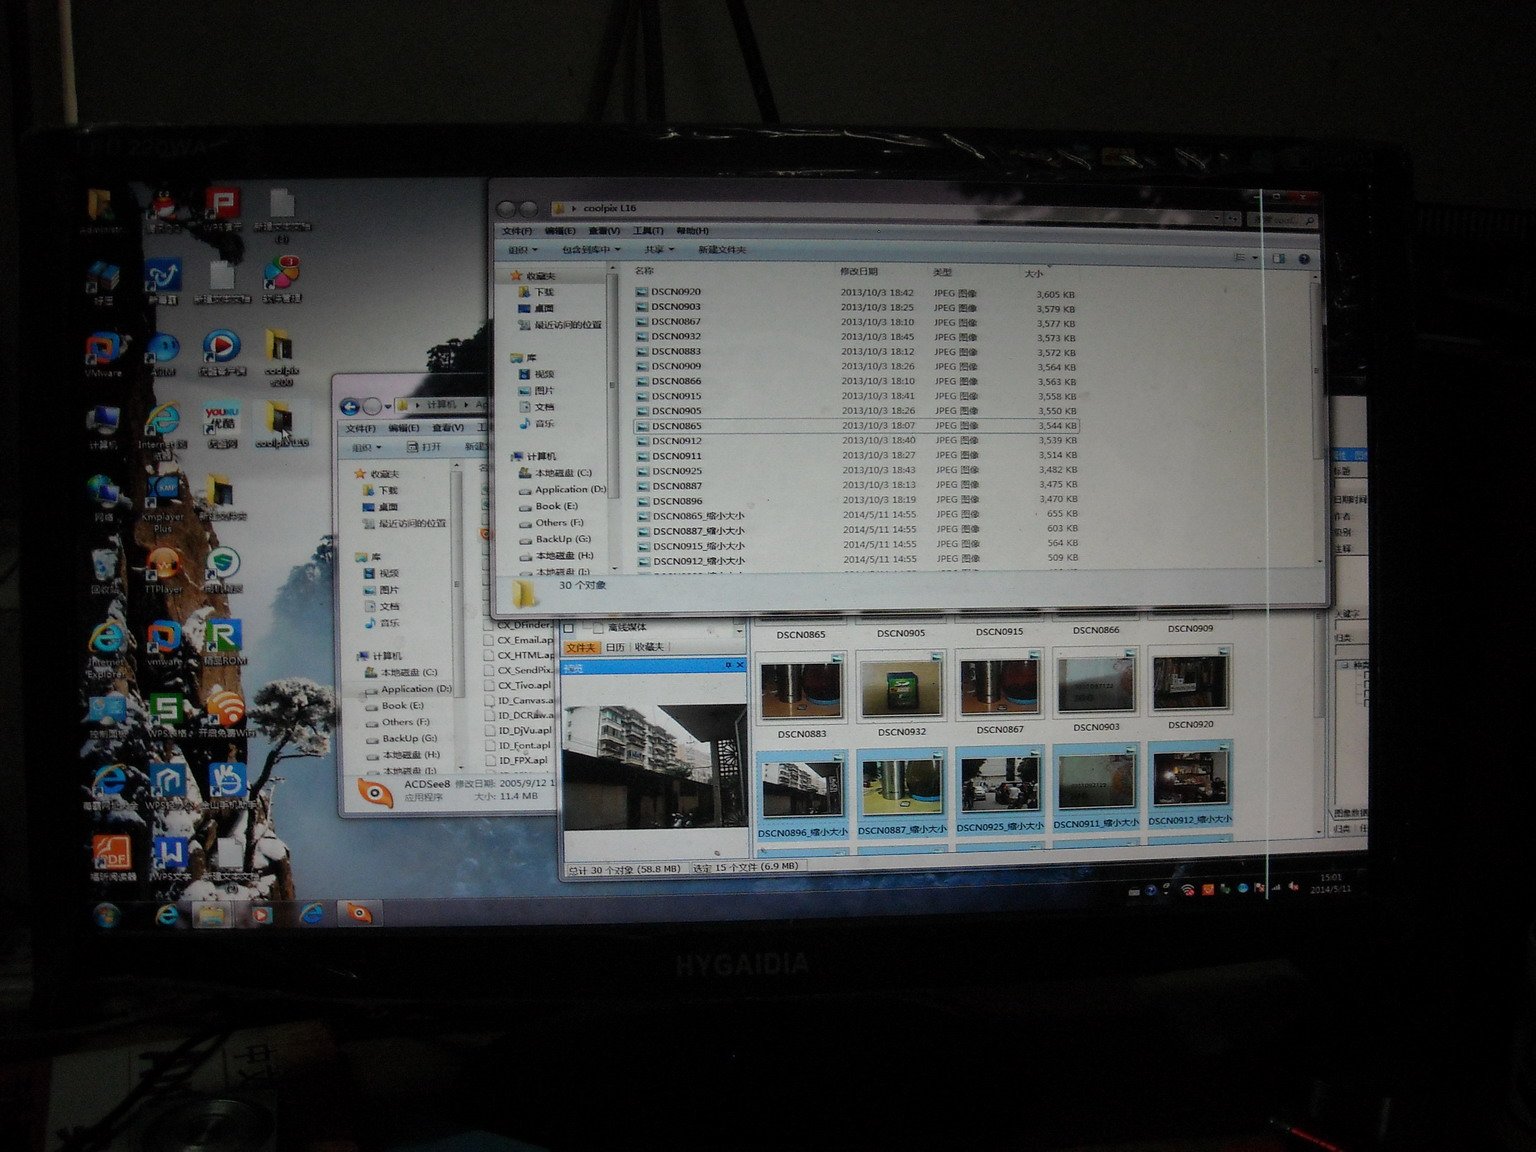Image resolution: width=1536 pixels, height=1152 pixels.
Task: Select file DSCN0865 in the list
Action: coord(676,426)
